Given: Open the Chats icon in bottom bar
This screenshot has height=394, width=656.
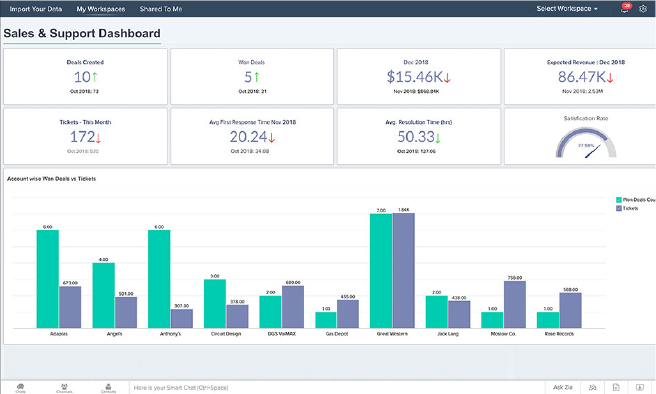Looking at the screenshot, I should [x=20, y=388].
